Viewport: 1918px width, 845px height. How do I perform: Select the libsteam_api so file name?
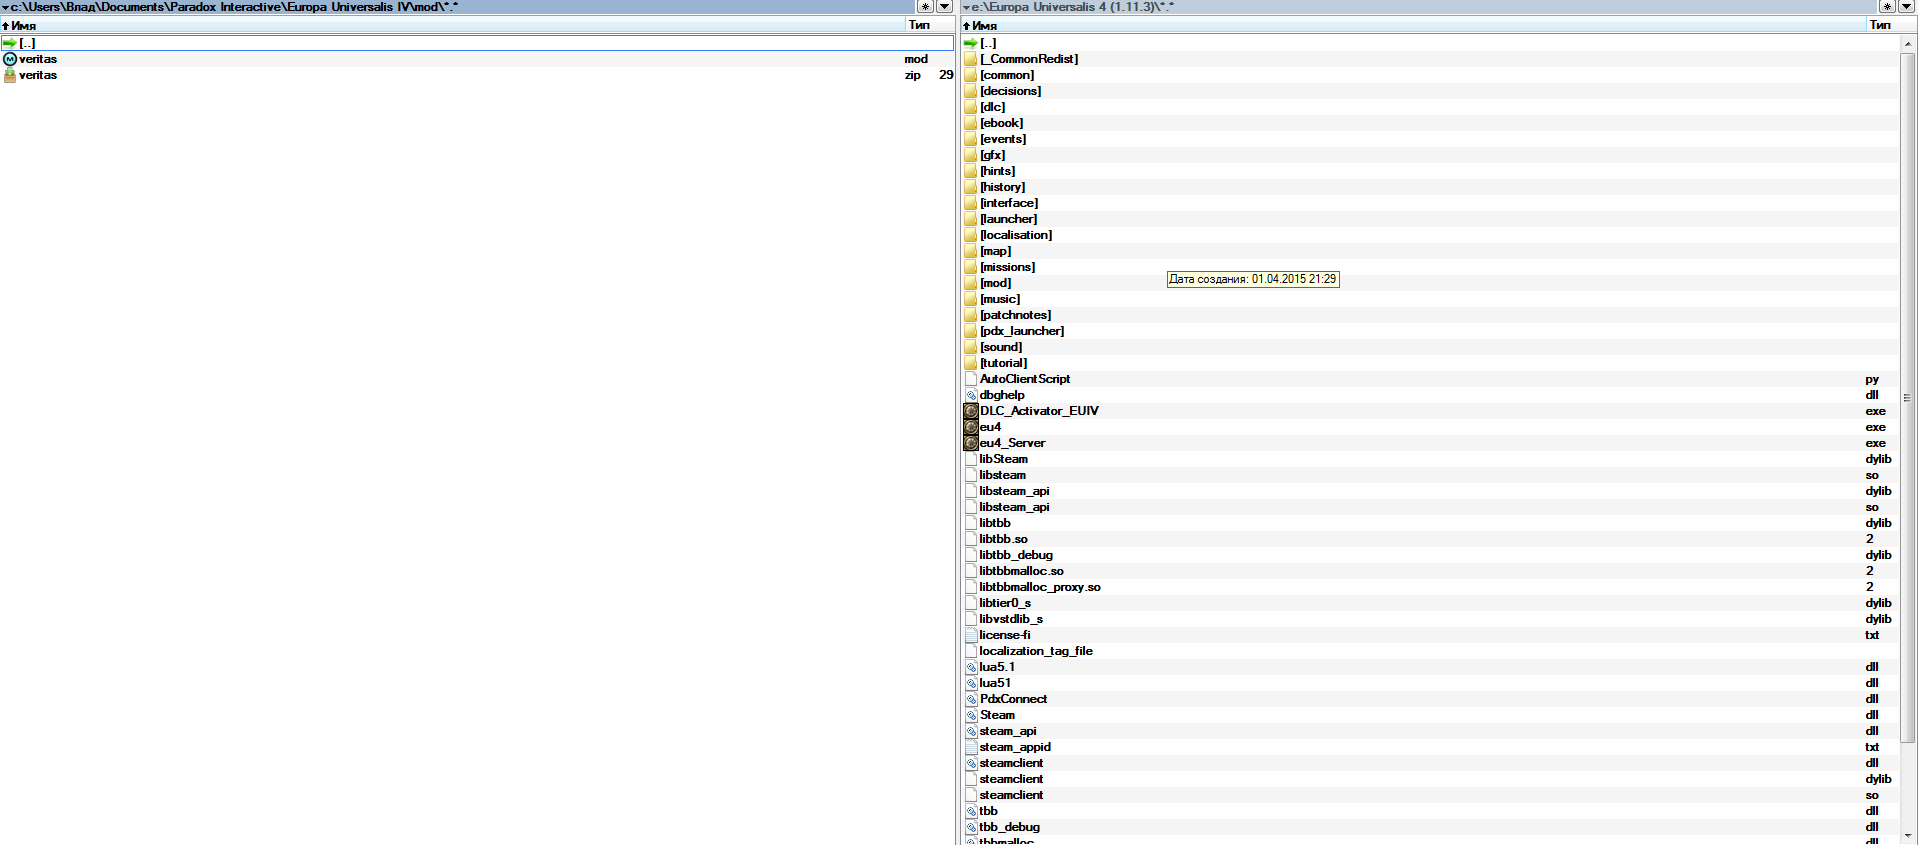(1014, 507)
